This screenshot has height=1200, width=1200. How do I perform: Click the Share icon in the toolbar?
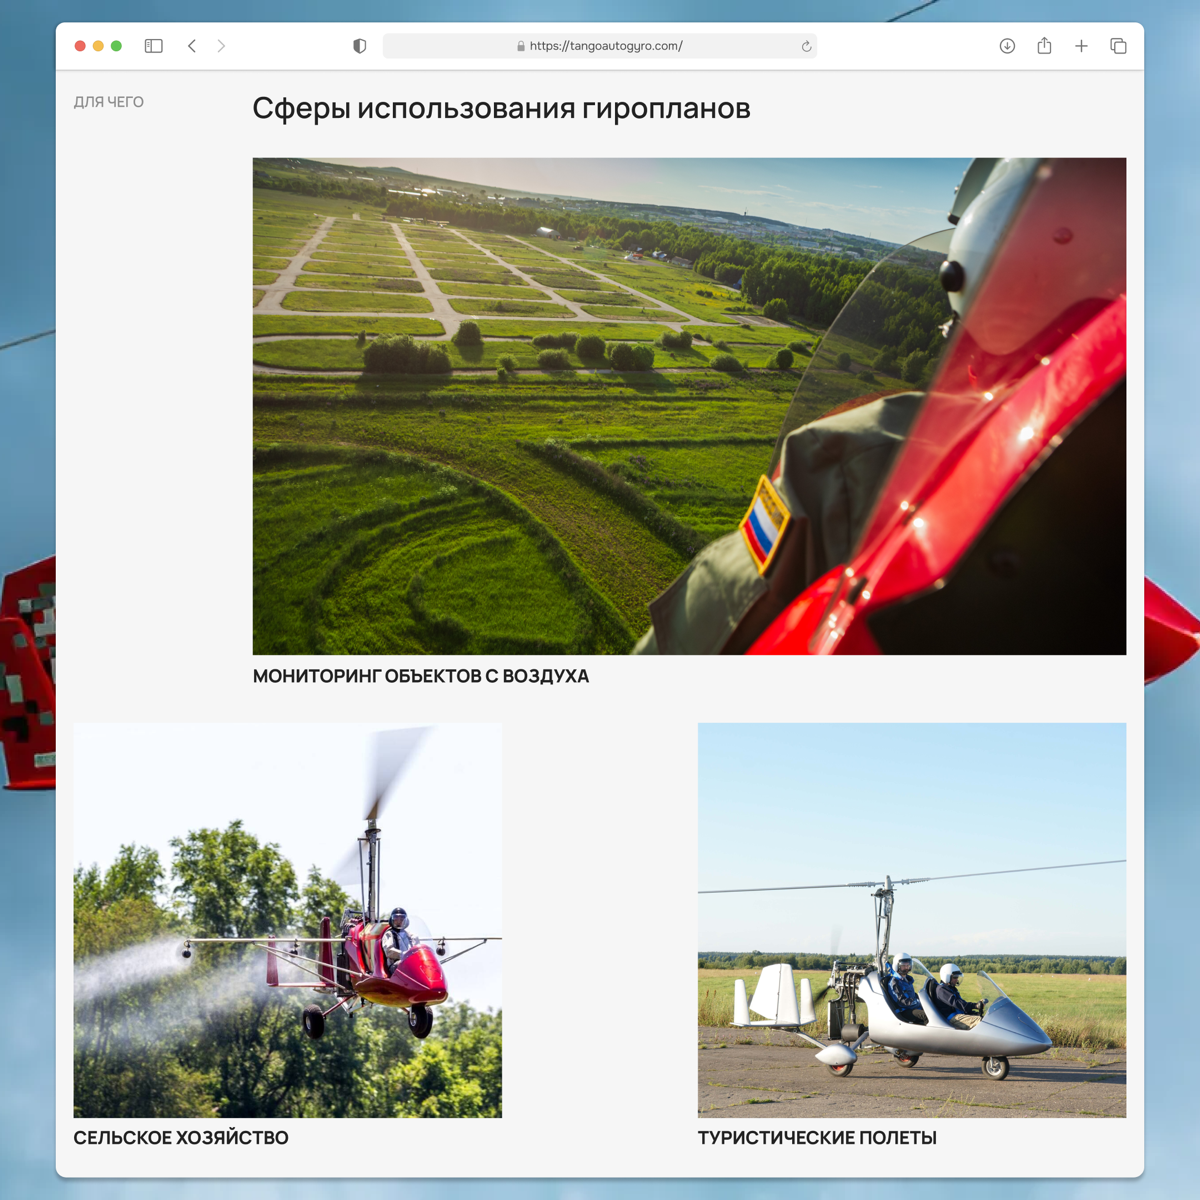tap(1044, 45)
